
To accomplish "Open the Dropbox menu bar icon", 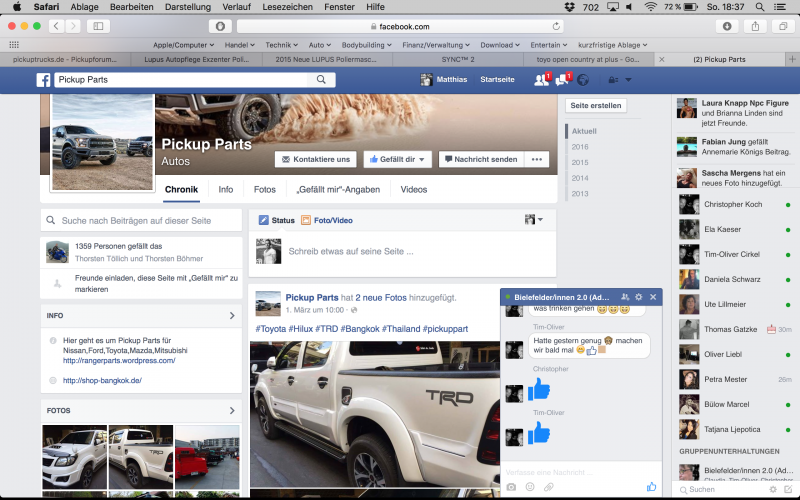I will point(570,7).
